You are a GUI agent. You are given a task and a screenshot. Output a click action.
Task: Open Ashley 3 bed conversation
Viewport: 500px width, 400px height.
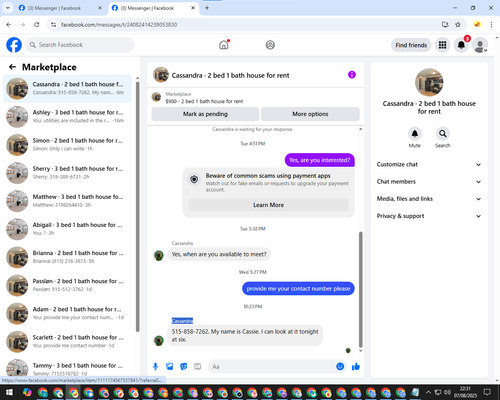(67, 116)
